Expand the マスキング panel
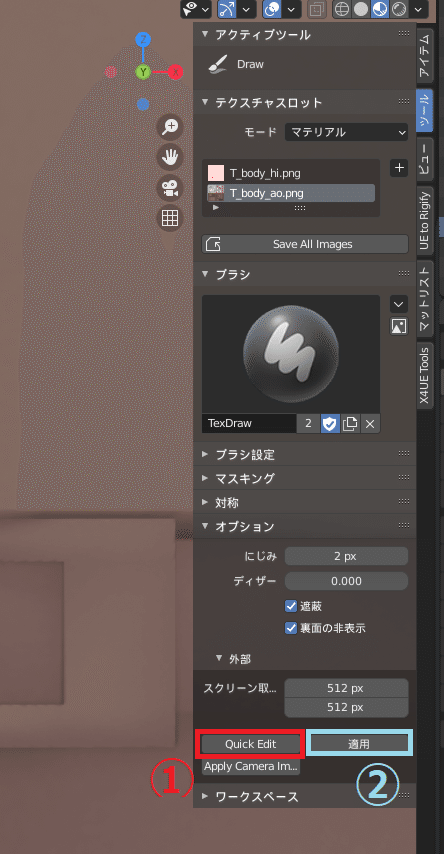Image resolution: width=444 pixels, height=854 pixels. 205,478
